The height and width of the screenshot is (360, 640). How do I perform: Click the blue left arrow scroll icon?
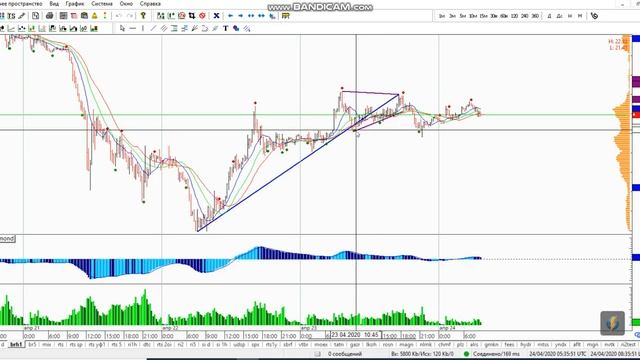click(231, 16)
